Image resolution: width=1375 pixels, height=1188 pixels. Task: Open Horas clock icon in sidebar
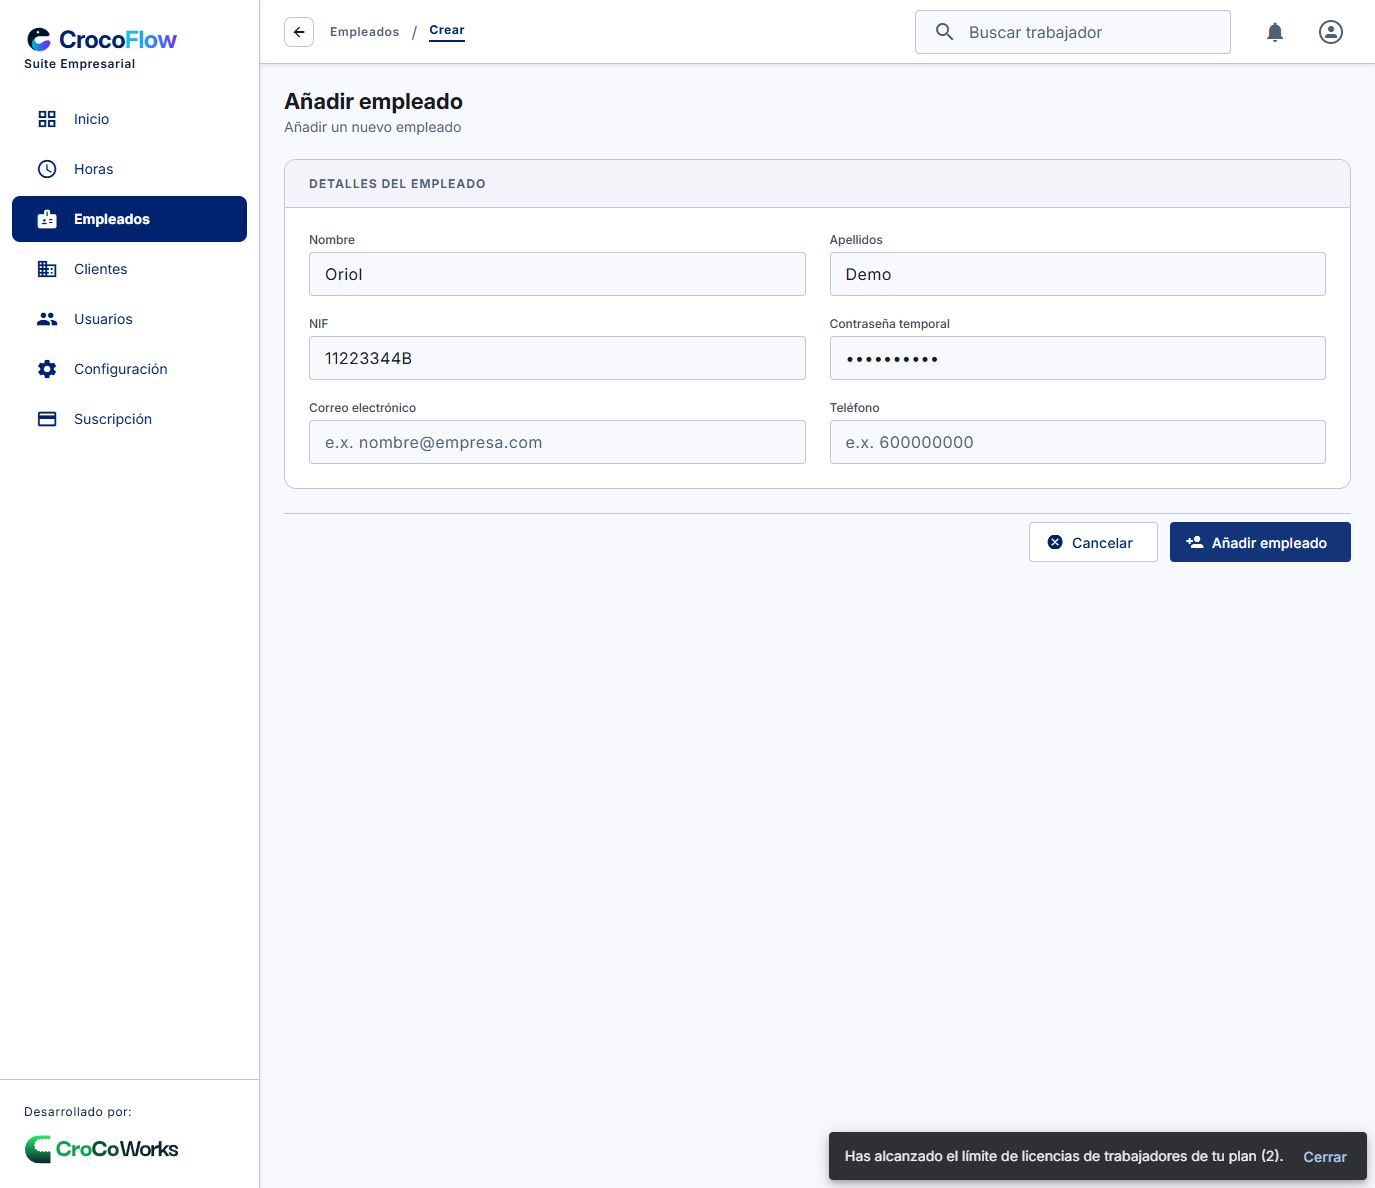(x=47, y=169)
